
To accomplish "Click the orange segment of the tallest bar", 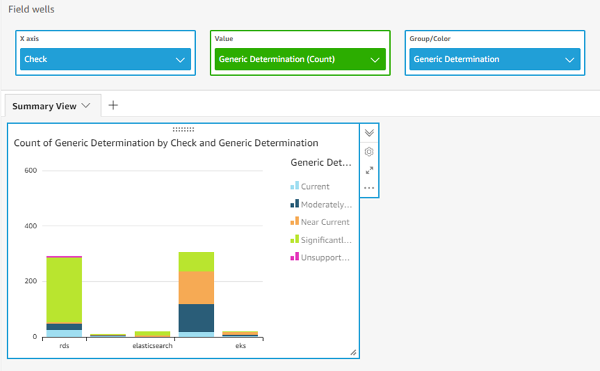I will pos(196,288).
